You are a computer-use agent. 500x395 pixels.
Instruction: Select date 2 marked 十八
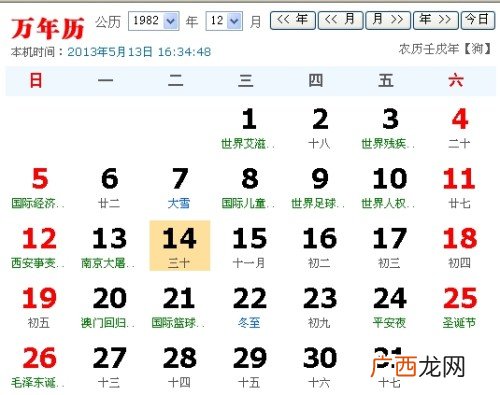tap(319, 128)
